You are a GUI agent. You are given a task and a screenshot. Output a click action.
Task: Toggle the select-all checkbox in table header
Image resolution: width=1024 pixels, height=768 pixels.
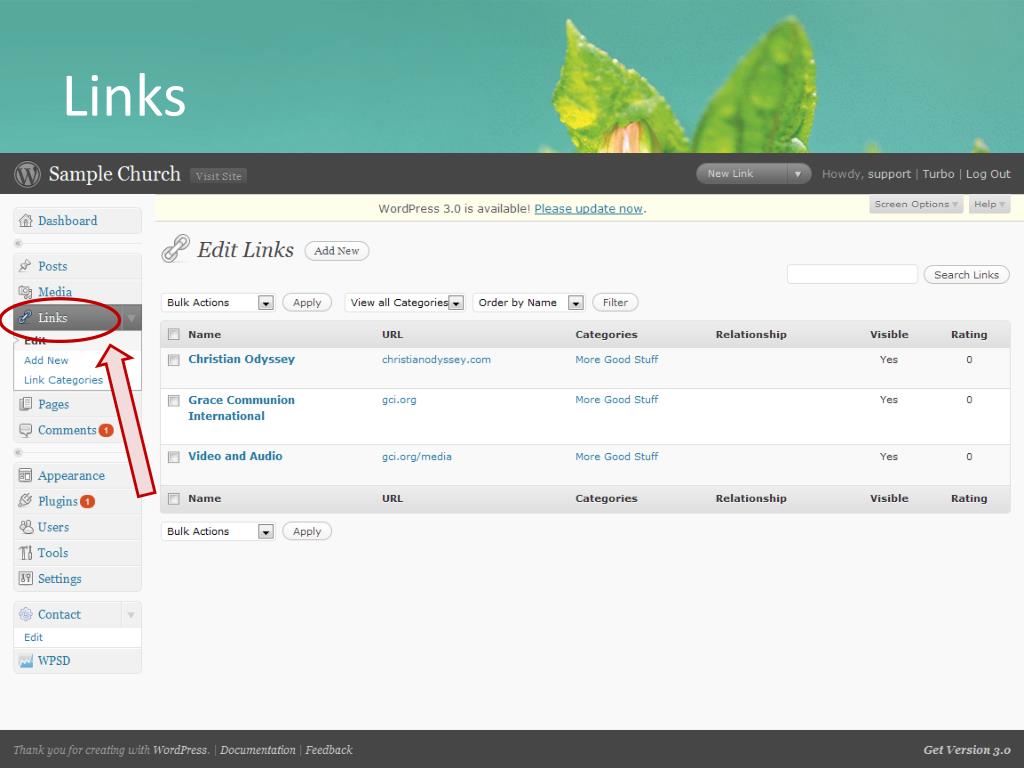[174, 334]
